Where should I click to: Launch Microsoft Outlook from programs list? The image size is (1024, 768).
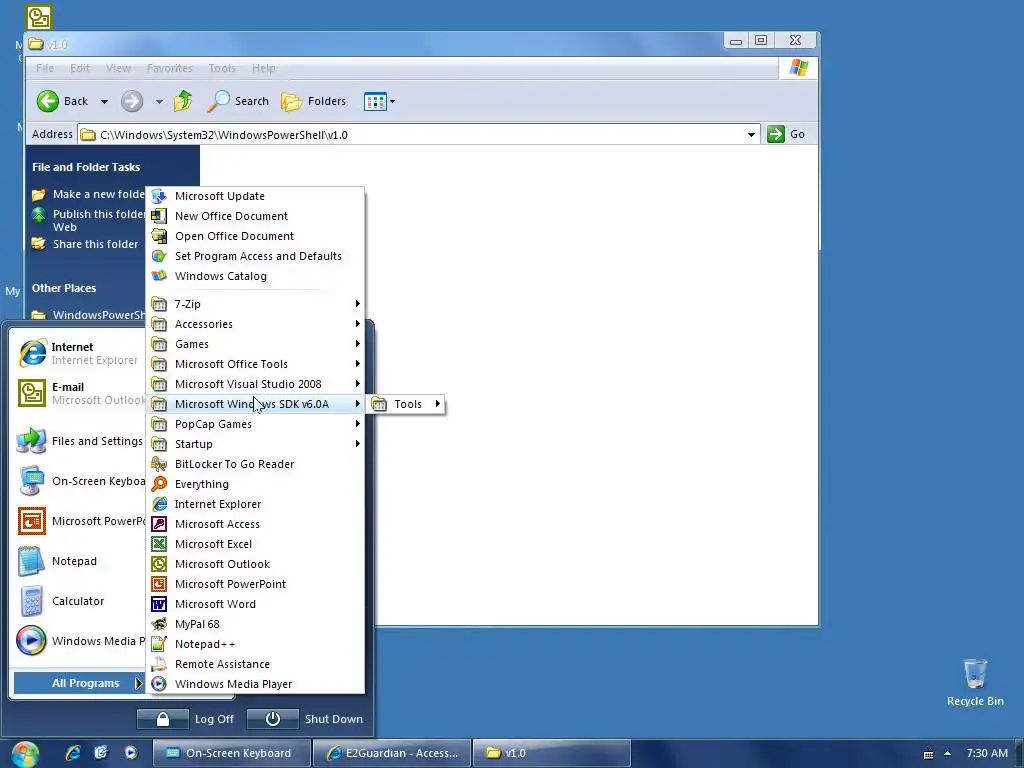(255, 564)
